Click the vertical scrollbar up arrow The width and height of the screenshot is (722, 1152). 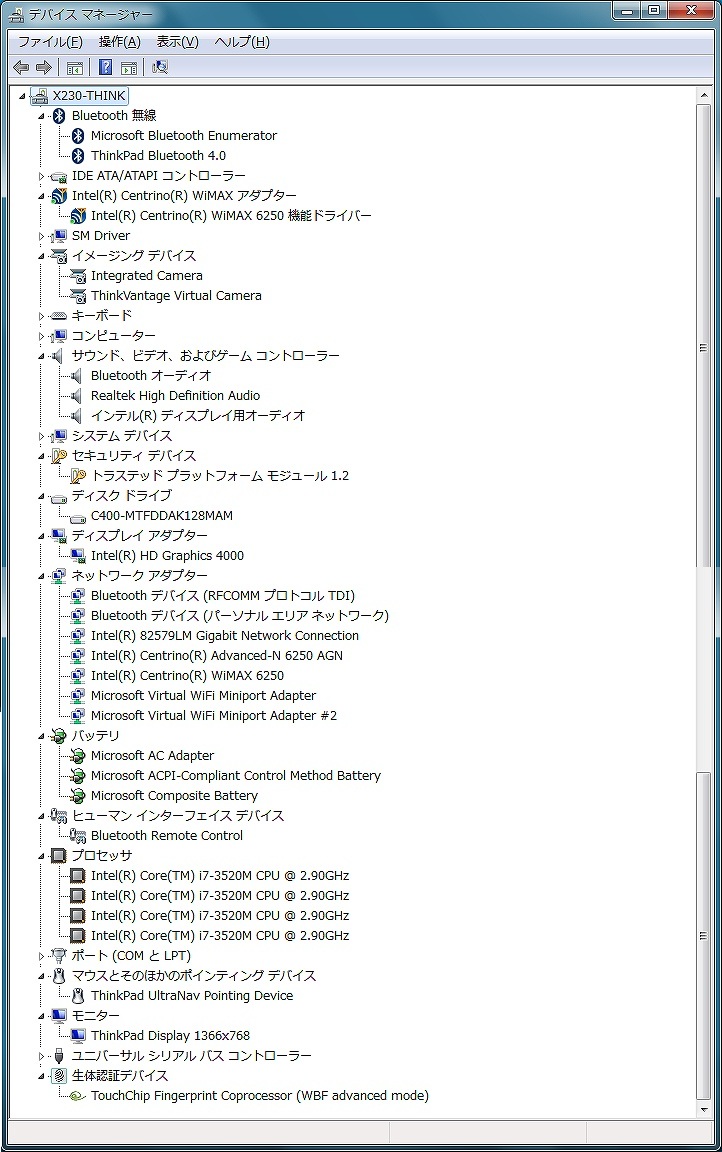(704, 96)
